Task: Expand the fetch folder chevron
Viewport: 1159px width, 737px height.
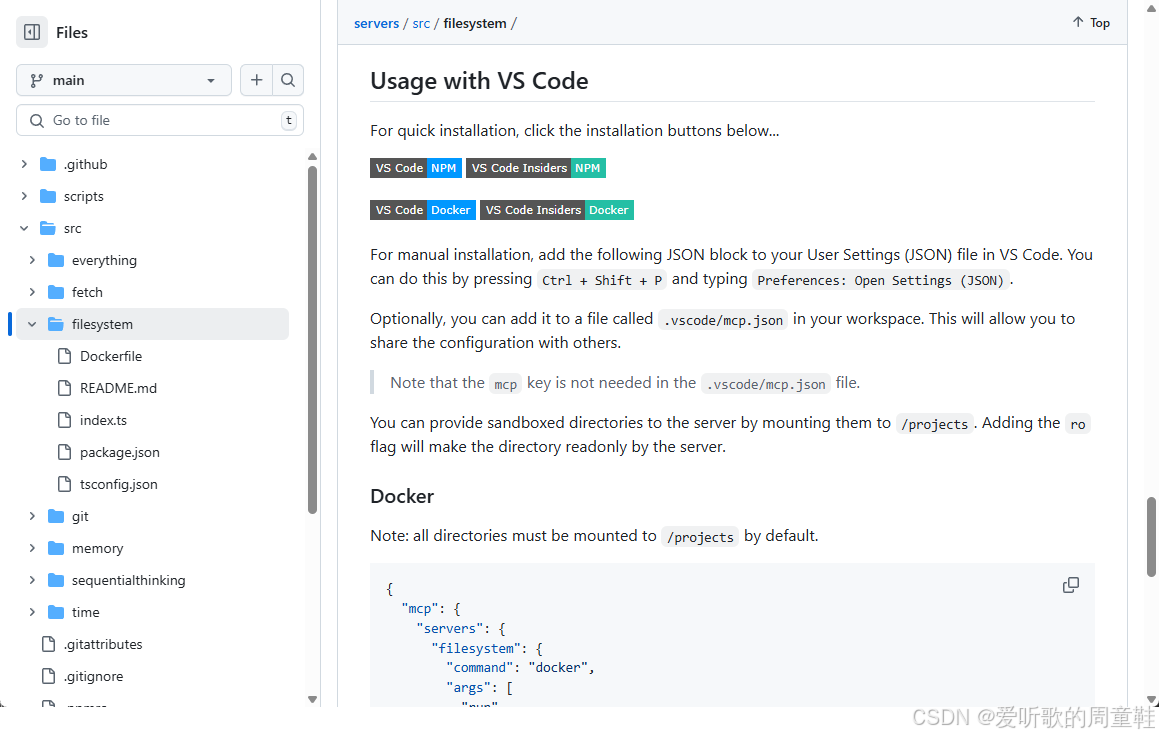Action: (32, 292)
